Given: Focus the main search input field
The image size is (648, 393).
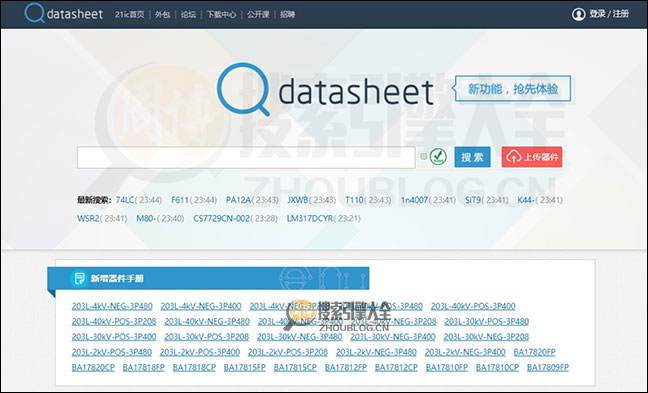Looking at the screenshot, I should point(246,157).
